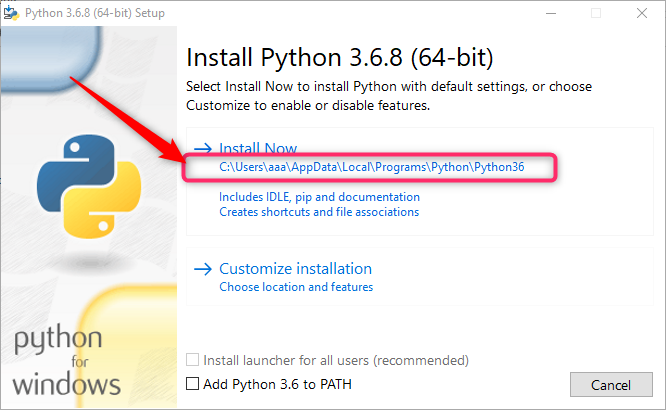Enable Add Python 3.6 to PATH checkbox
The height and width of the screenshot is (410, 666).
pyautogui.click(x=192, y=384)
